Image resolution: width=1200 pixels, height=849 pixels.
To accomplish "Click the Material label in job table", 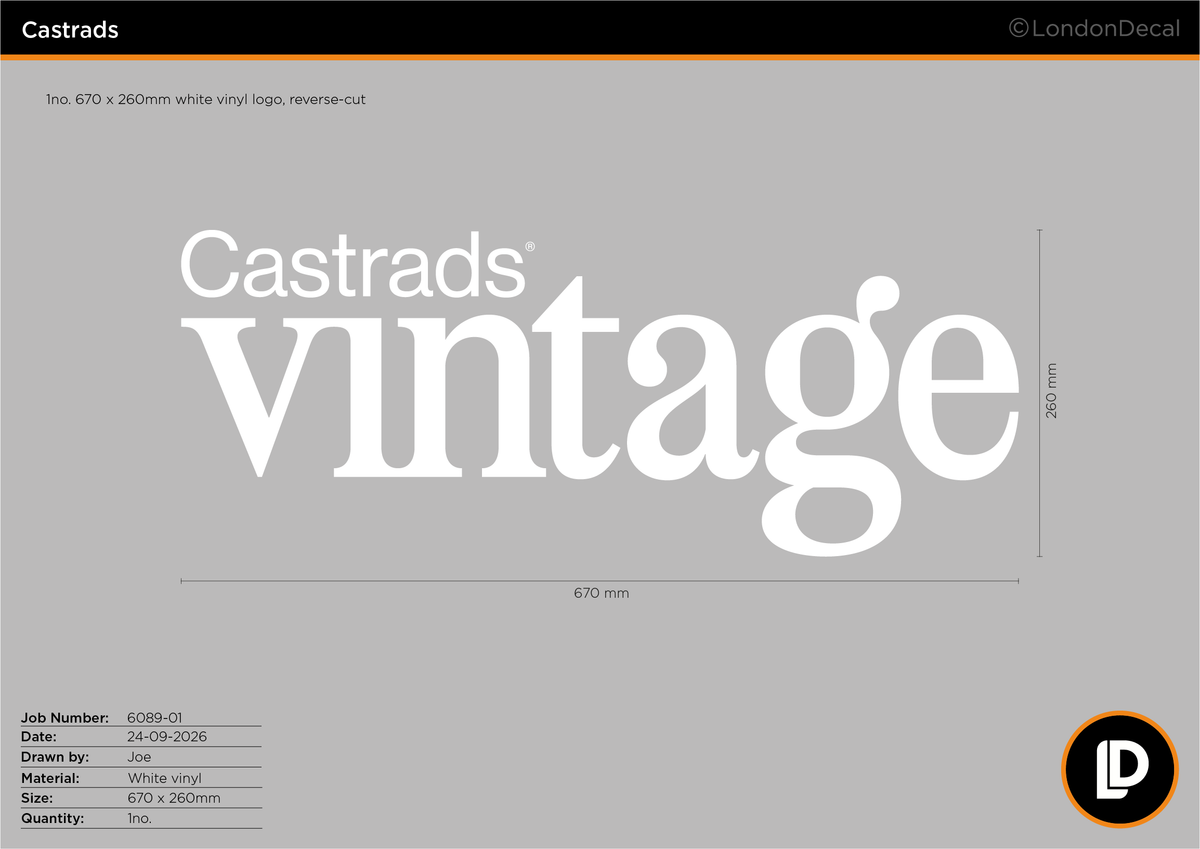I will point(50,778).
